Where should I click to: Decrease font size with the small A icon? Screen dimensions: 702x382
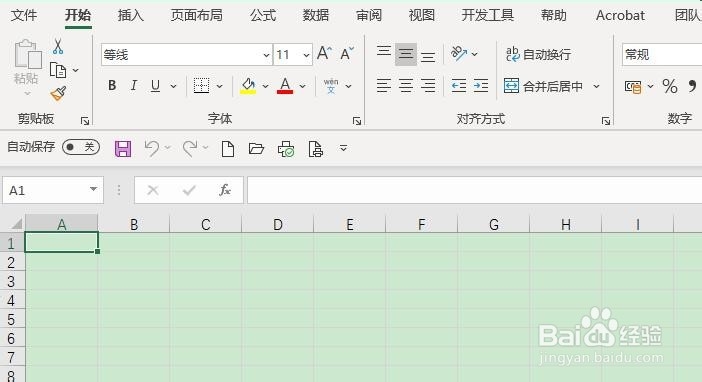coord(347,54)
